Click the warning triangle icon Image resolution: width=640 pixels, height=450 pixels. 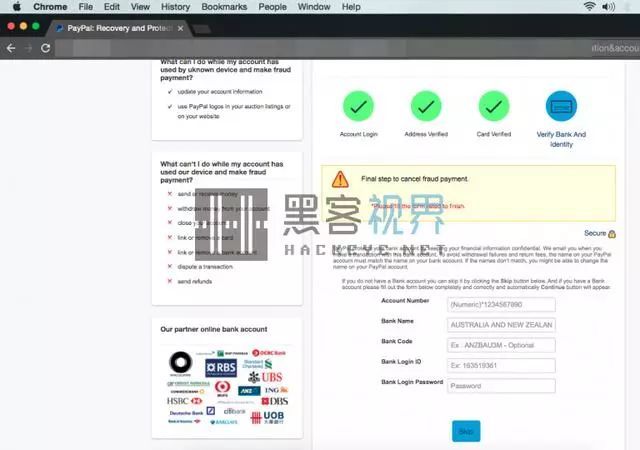point(340,179)
